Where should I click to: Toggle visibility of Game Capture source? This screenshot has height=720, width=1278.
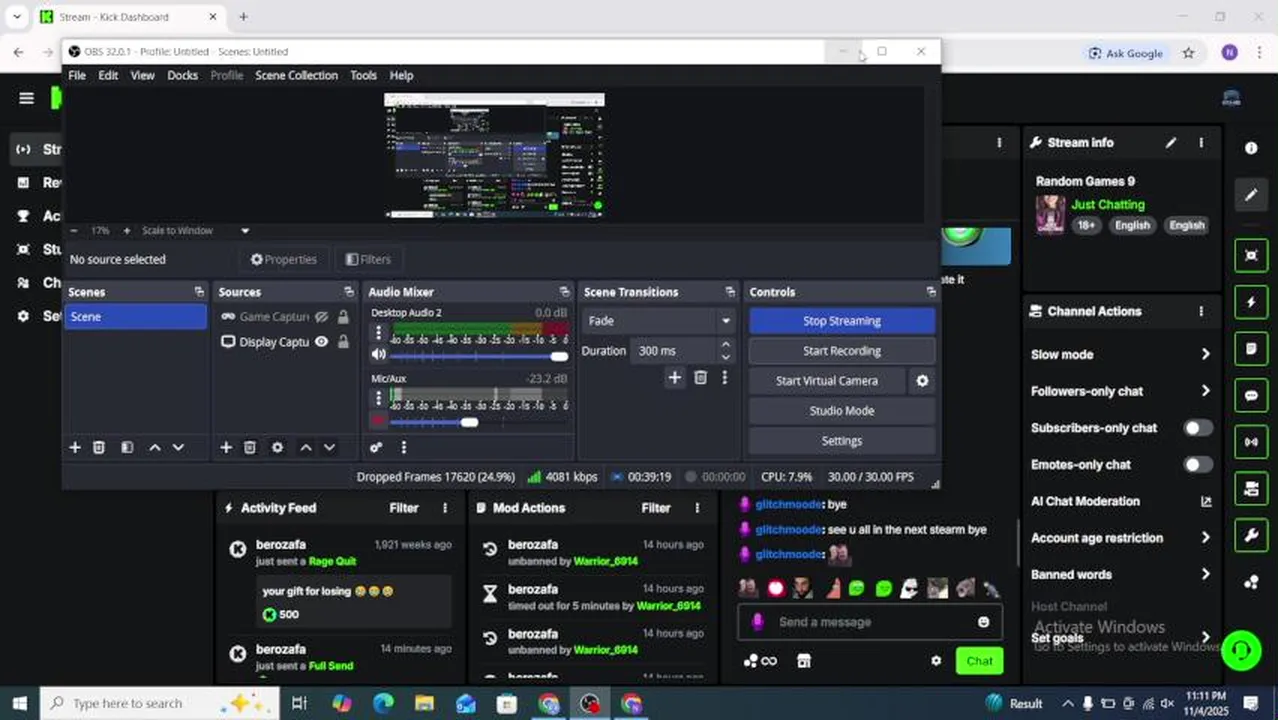pyautogui.click(x=321, y=317)
